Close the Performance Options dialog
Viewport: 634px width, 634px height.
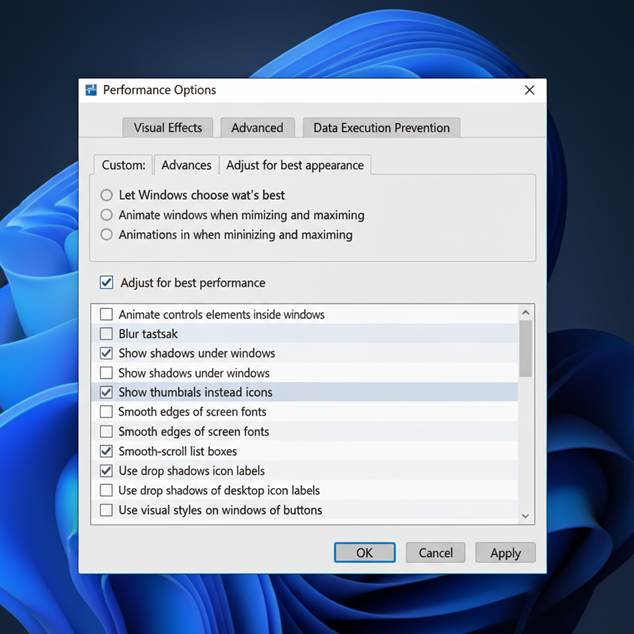coord(529,90)
